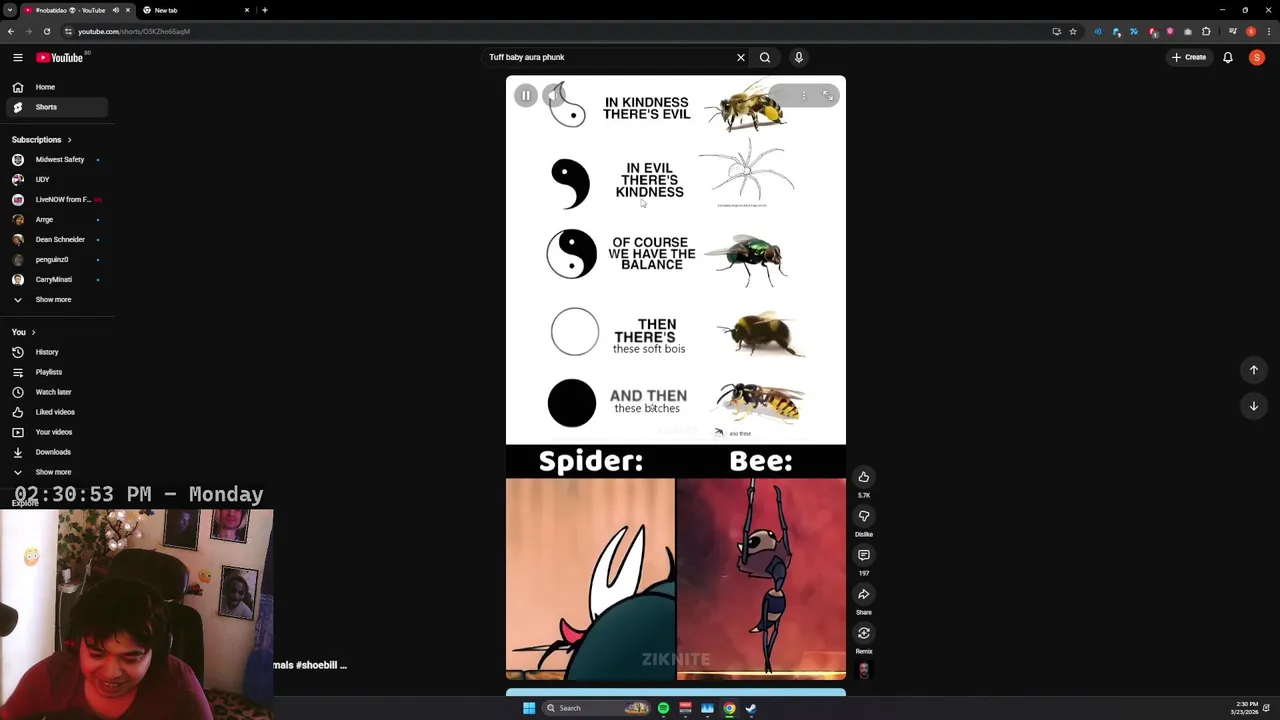Open Arrge channel subscription
Image resolution: width=1280 pixels, height=720 pixels.
click(x=57, y=219)
